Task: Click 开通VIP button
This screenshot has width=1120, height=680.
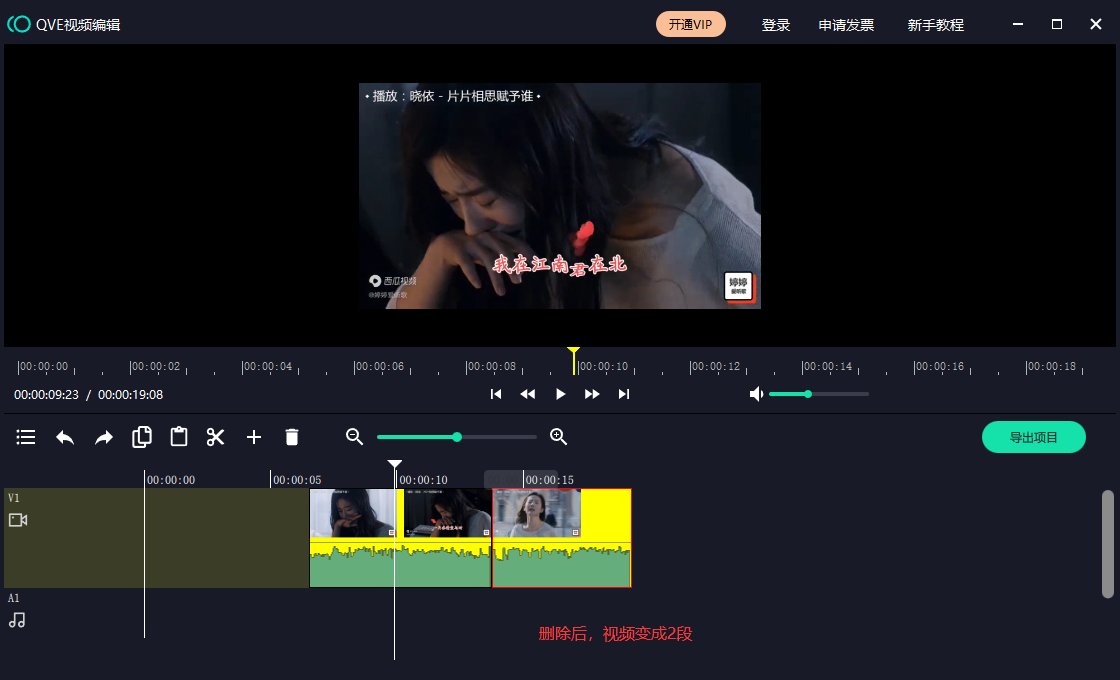Action: pos(691,25)
